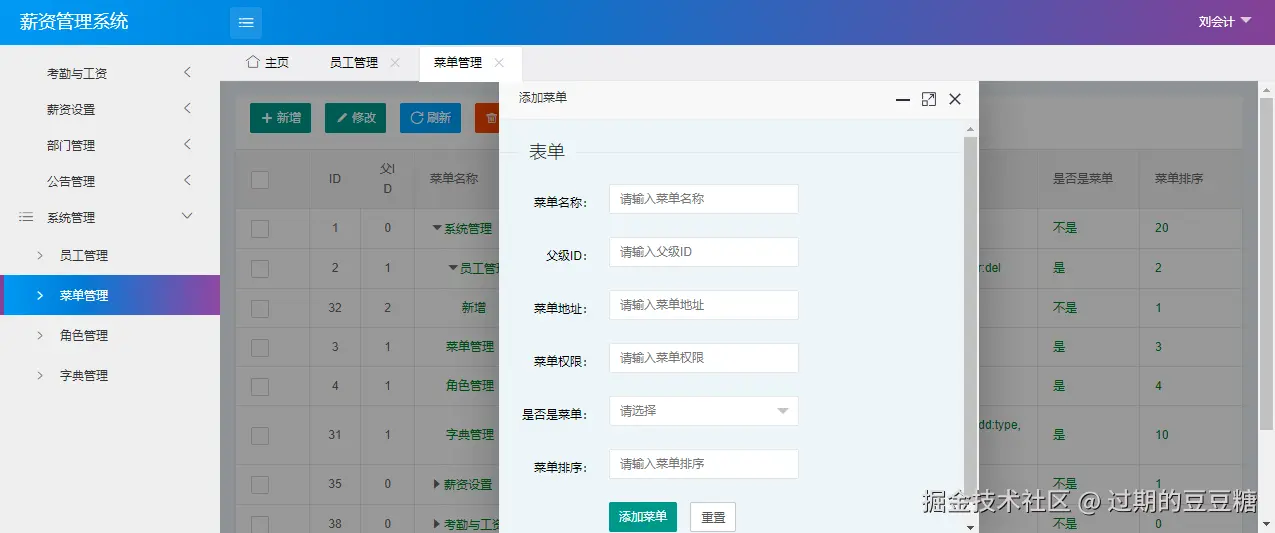Screen dimensions: 1275x533
Task: Click the 重置 button
Action: pyautogui.click(x=713, y=517)
